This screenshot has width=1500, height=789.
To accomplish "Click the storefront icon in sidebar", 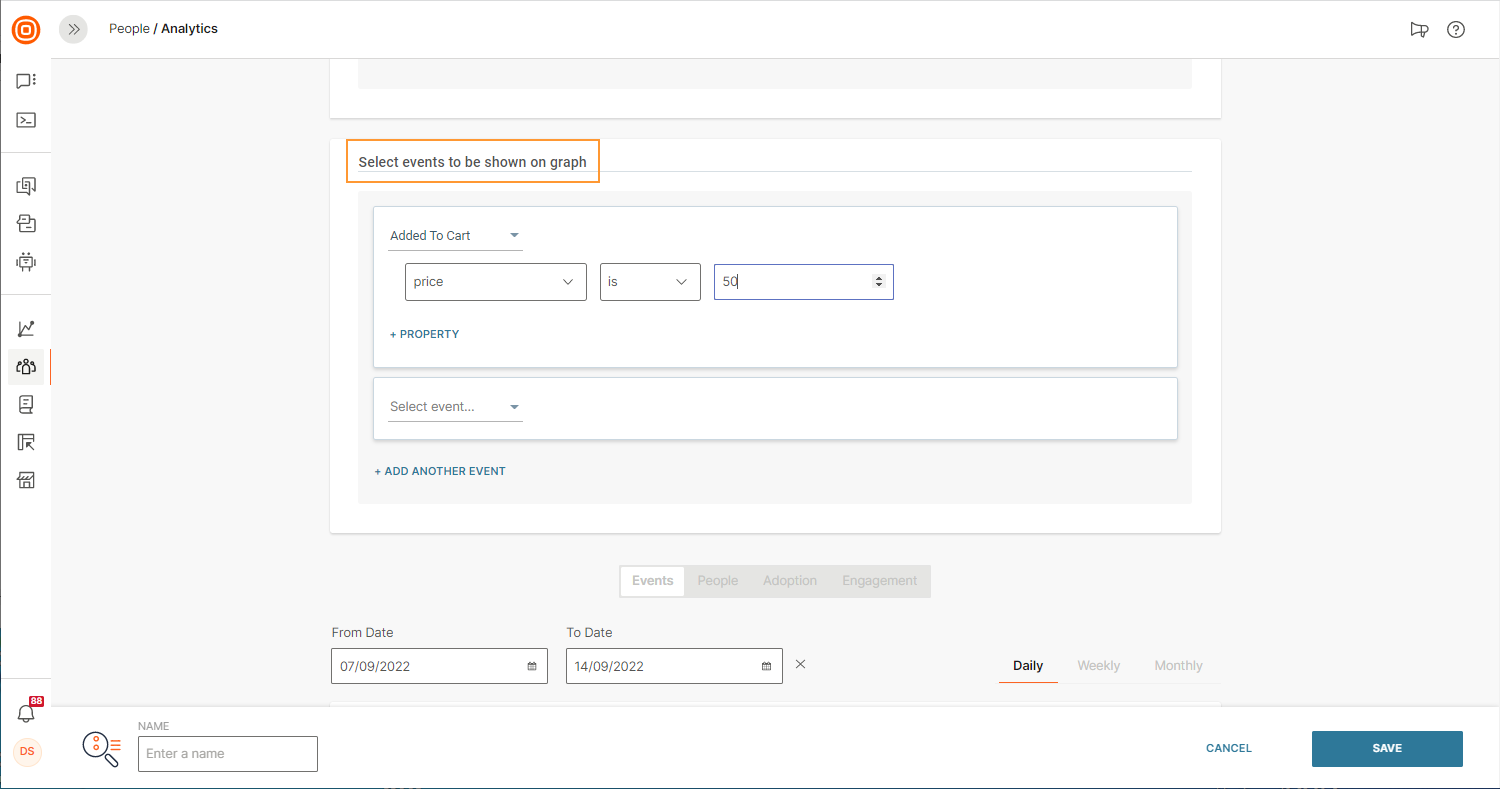I will pos(26,481).
